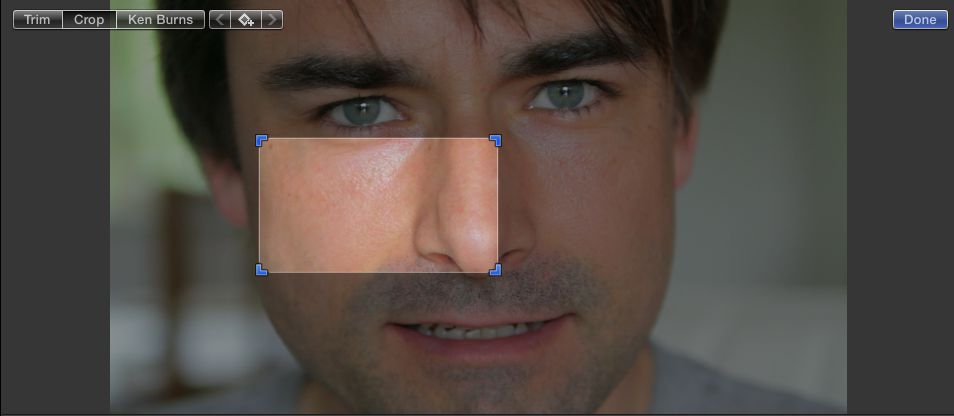Click the bottom-left crop corner handle

261,270
